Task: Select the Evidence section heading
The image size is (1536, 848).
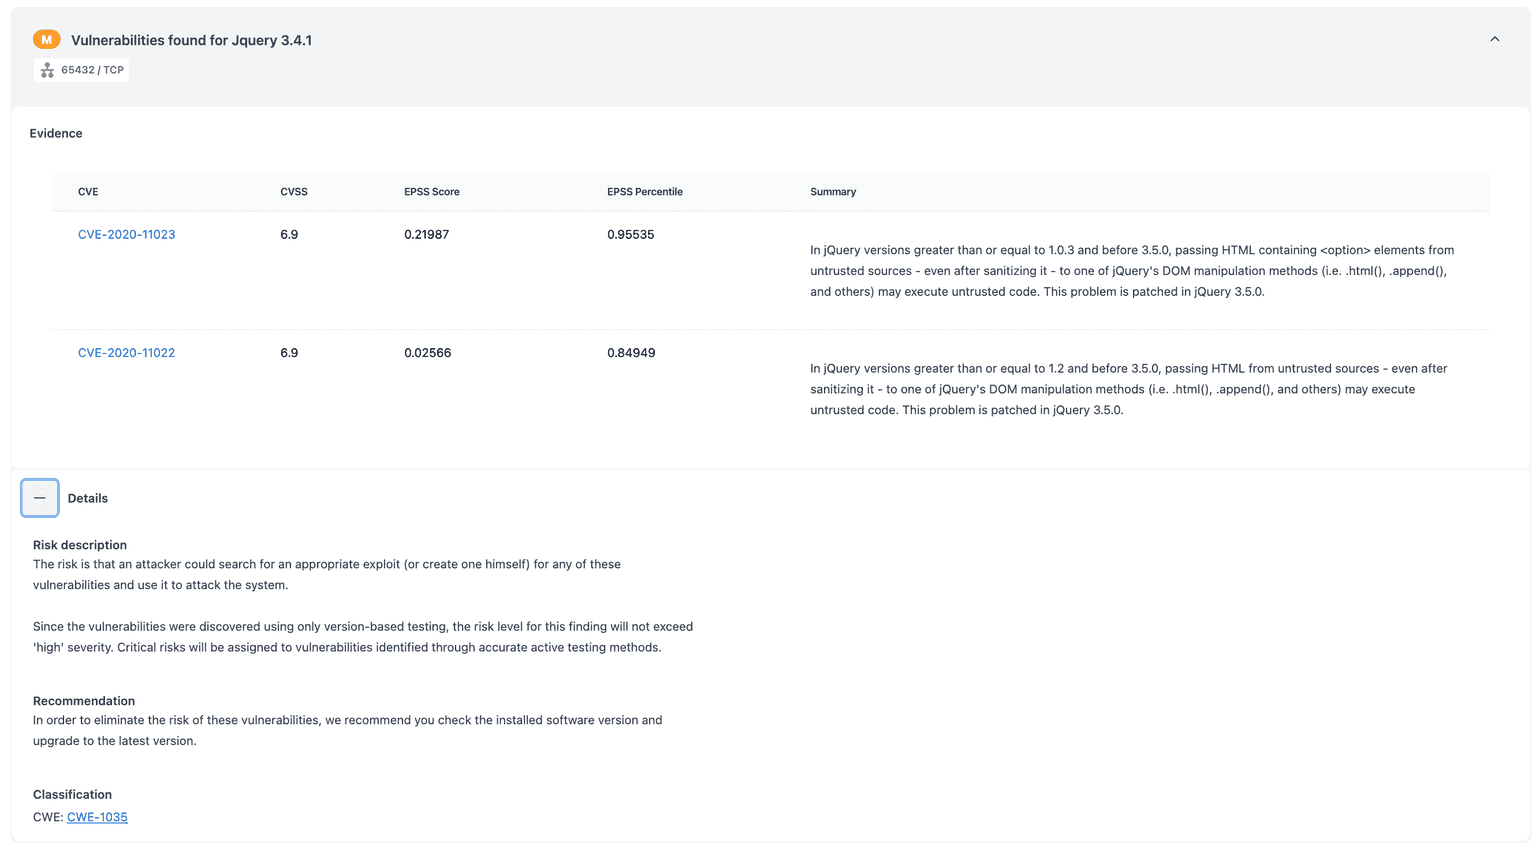Action: tap(55, 132)
